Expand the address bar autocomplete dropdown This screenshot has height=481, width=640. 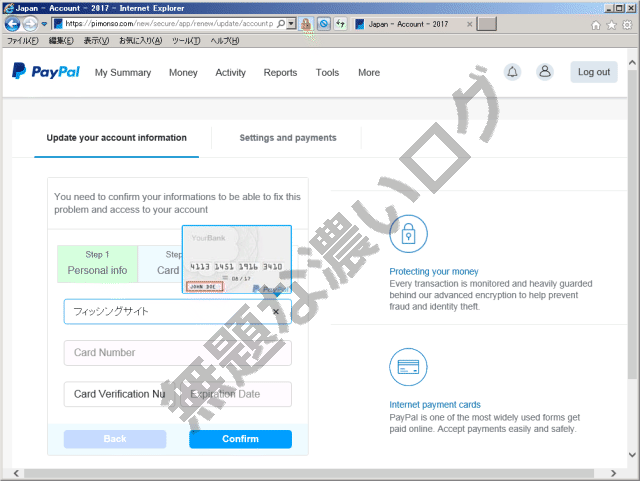(291, 24)
